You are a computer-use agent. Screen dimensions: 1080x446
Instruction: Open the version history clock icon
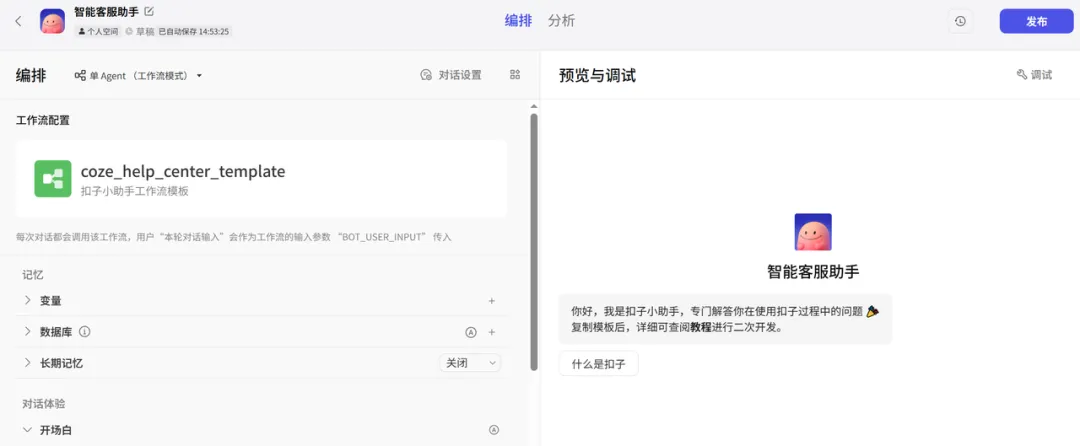[960, 21]
